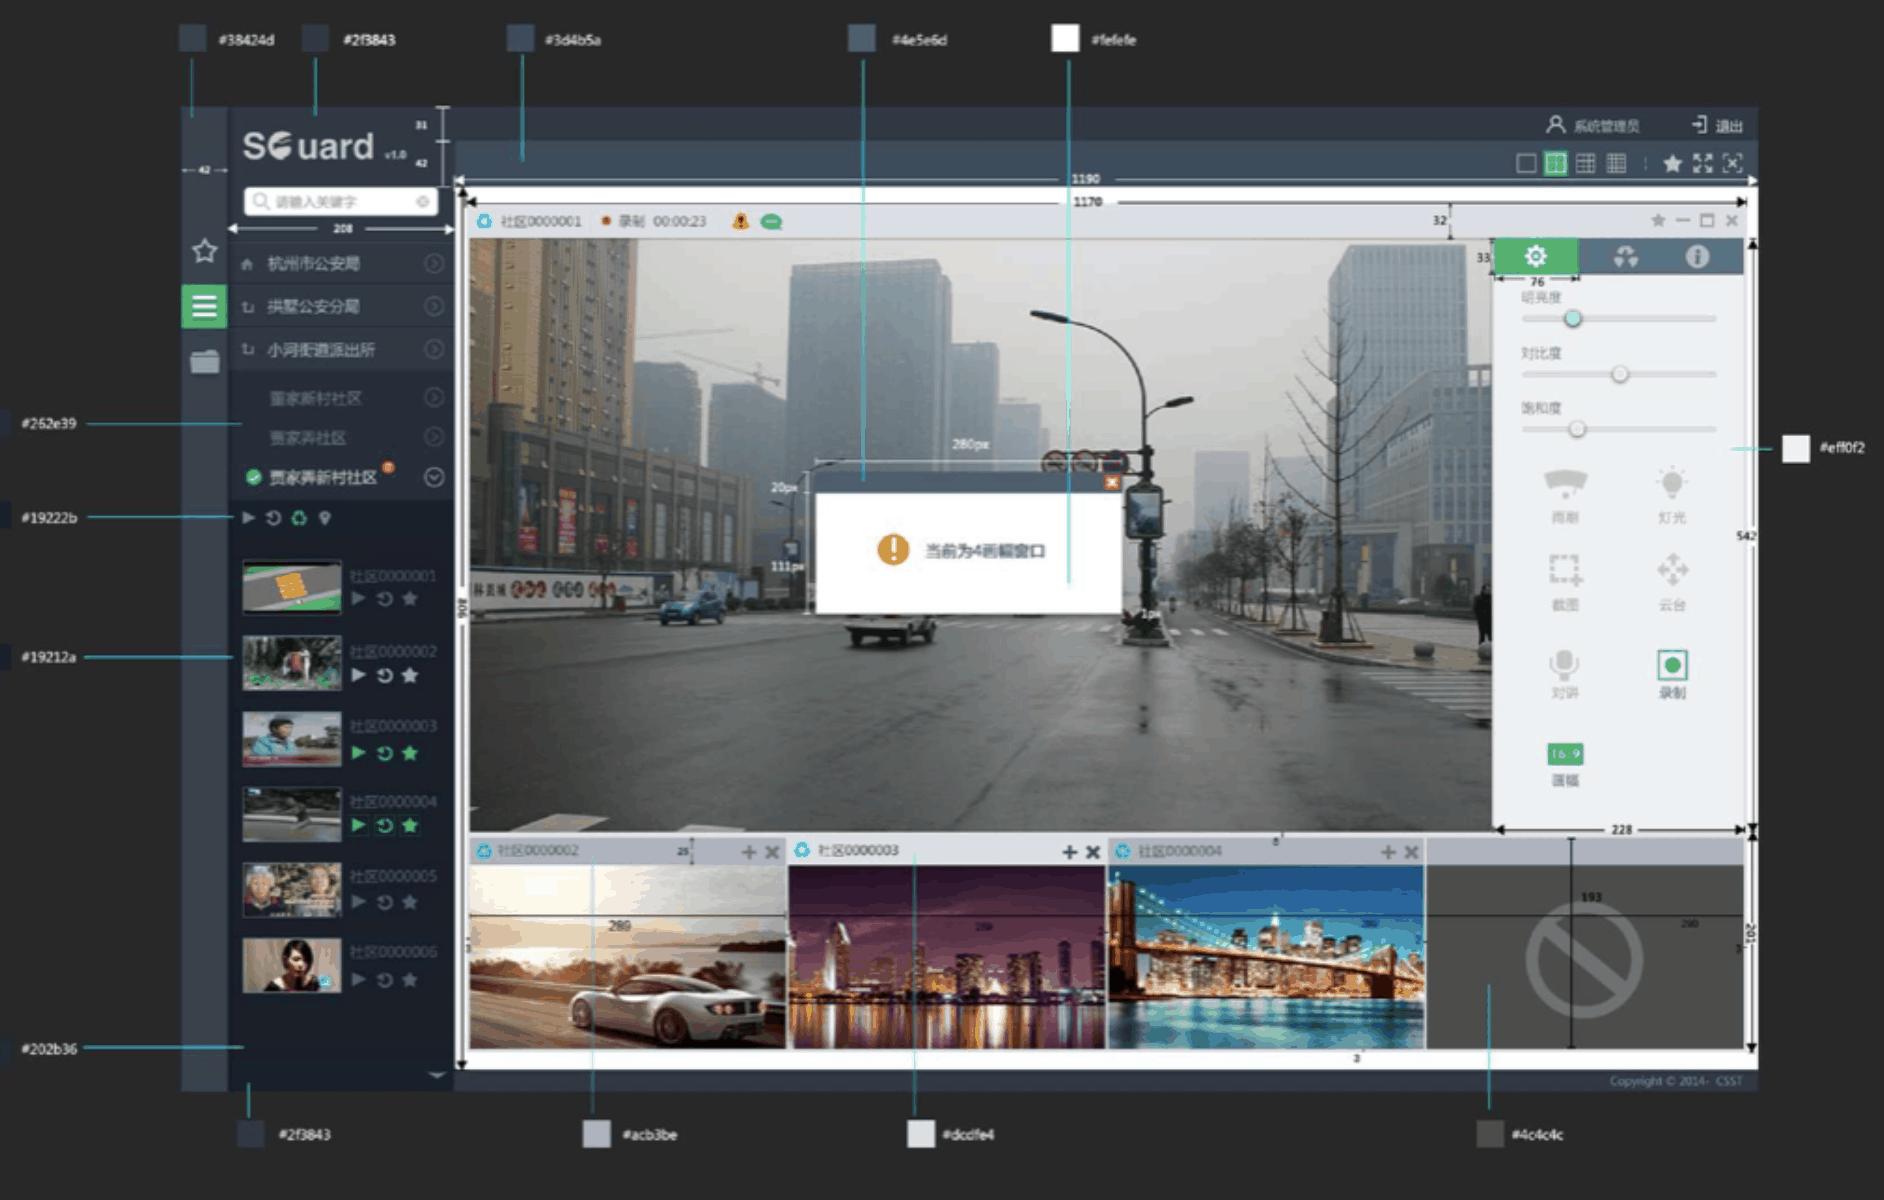Adjust the 对比度 contrast slider
1884x1200 pixels.
[1619, 374]
